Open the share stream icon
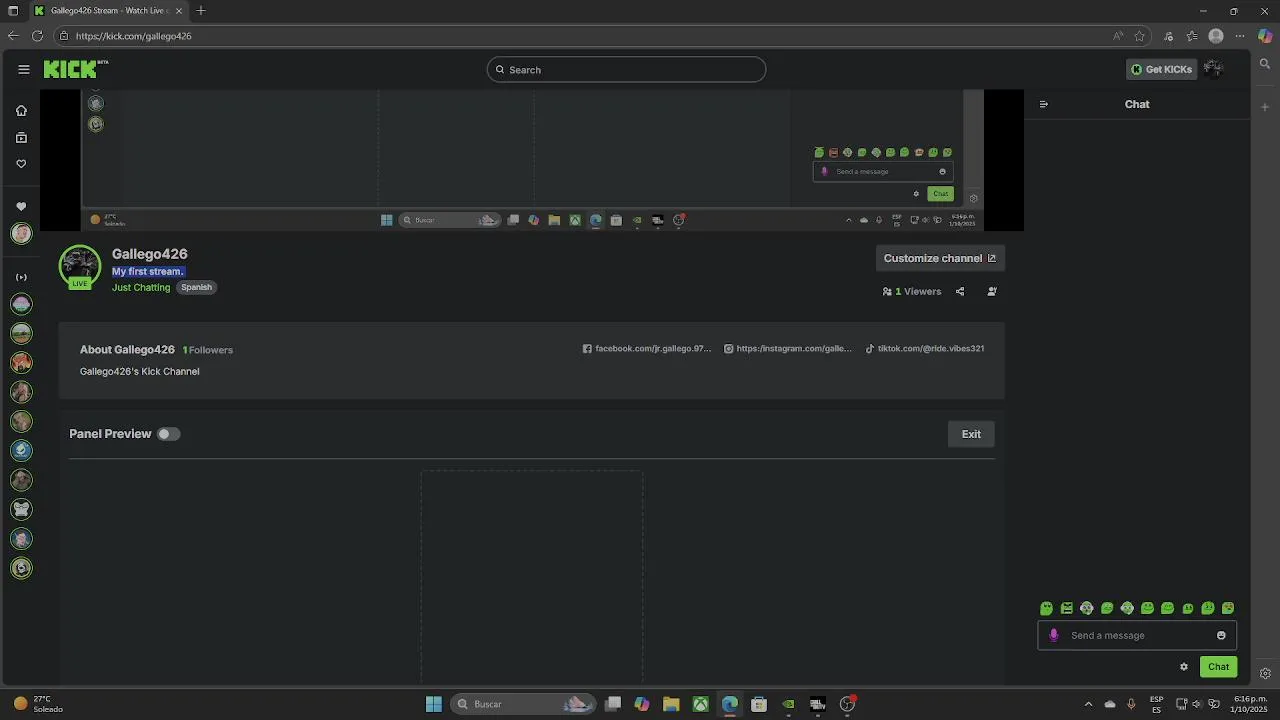This screenshot has width=1280, height=720. 960,292
